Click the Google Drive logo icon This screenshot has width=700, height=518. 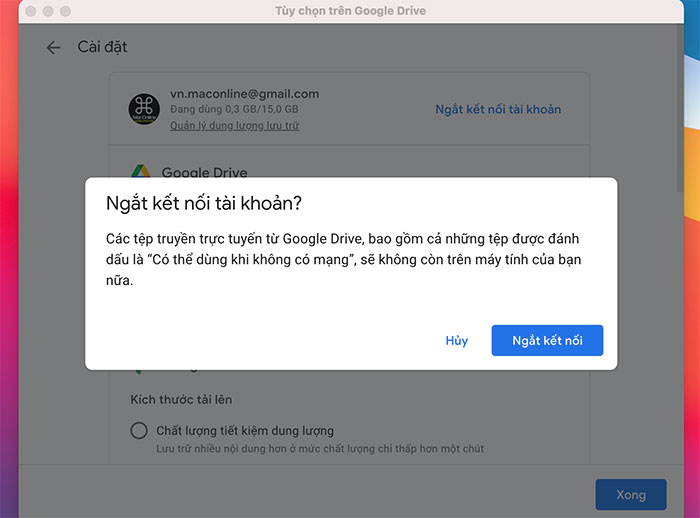coord(141,171)
